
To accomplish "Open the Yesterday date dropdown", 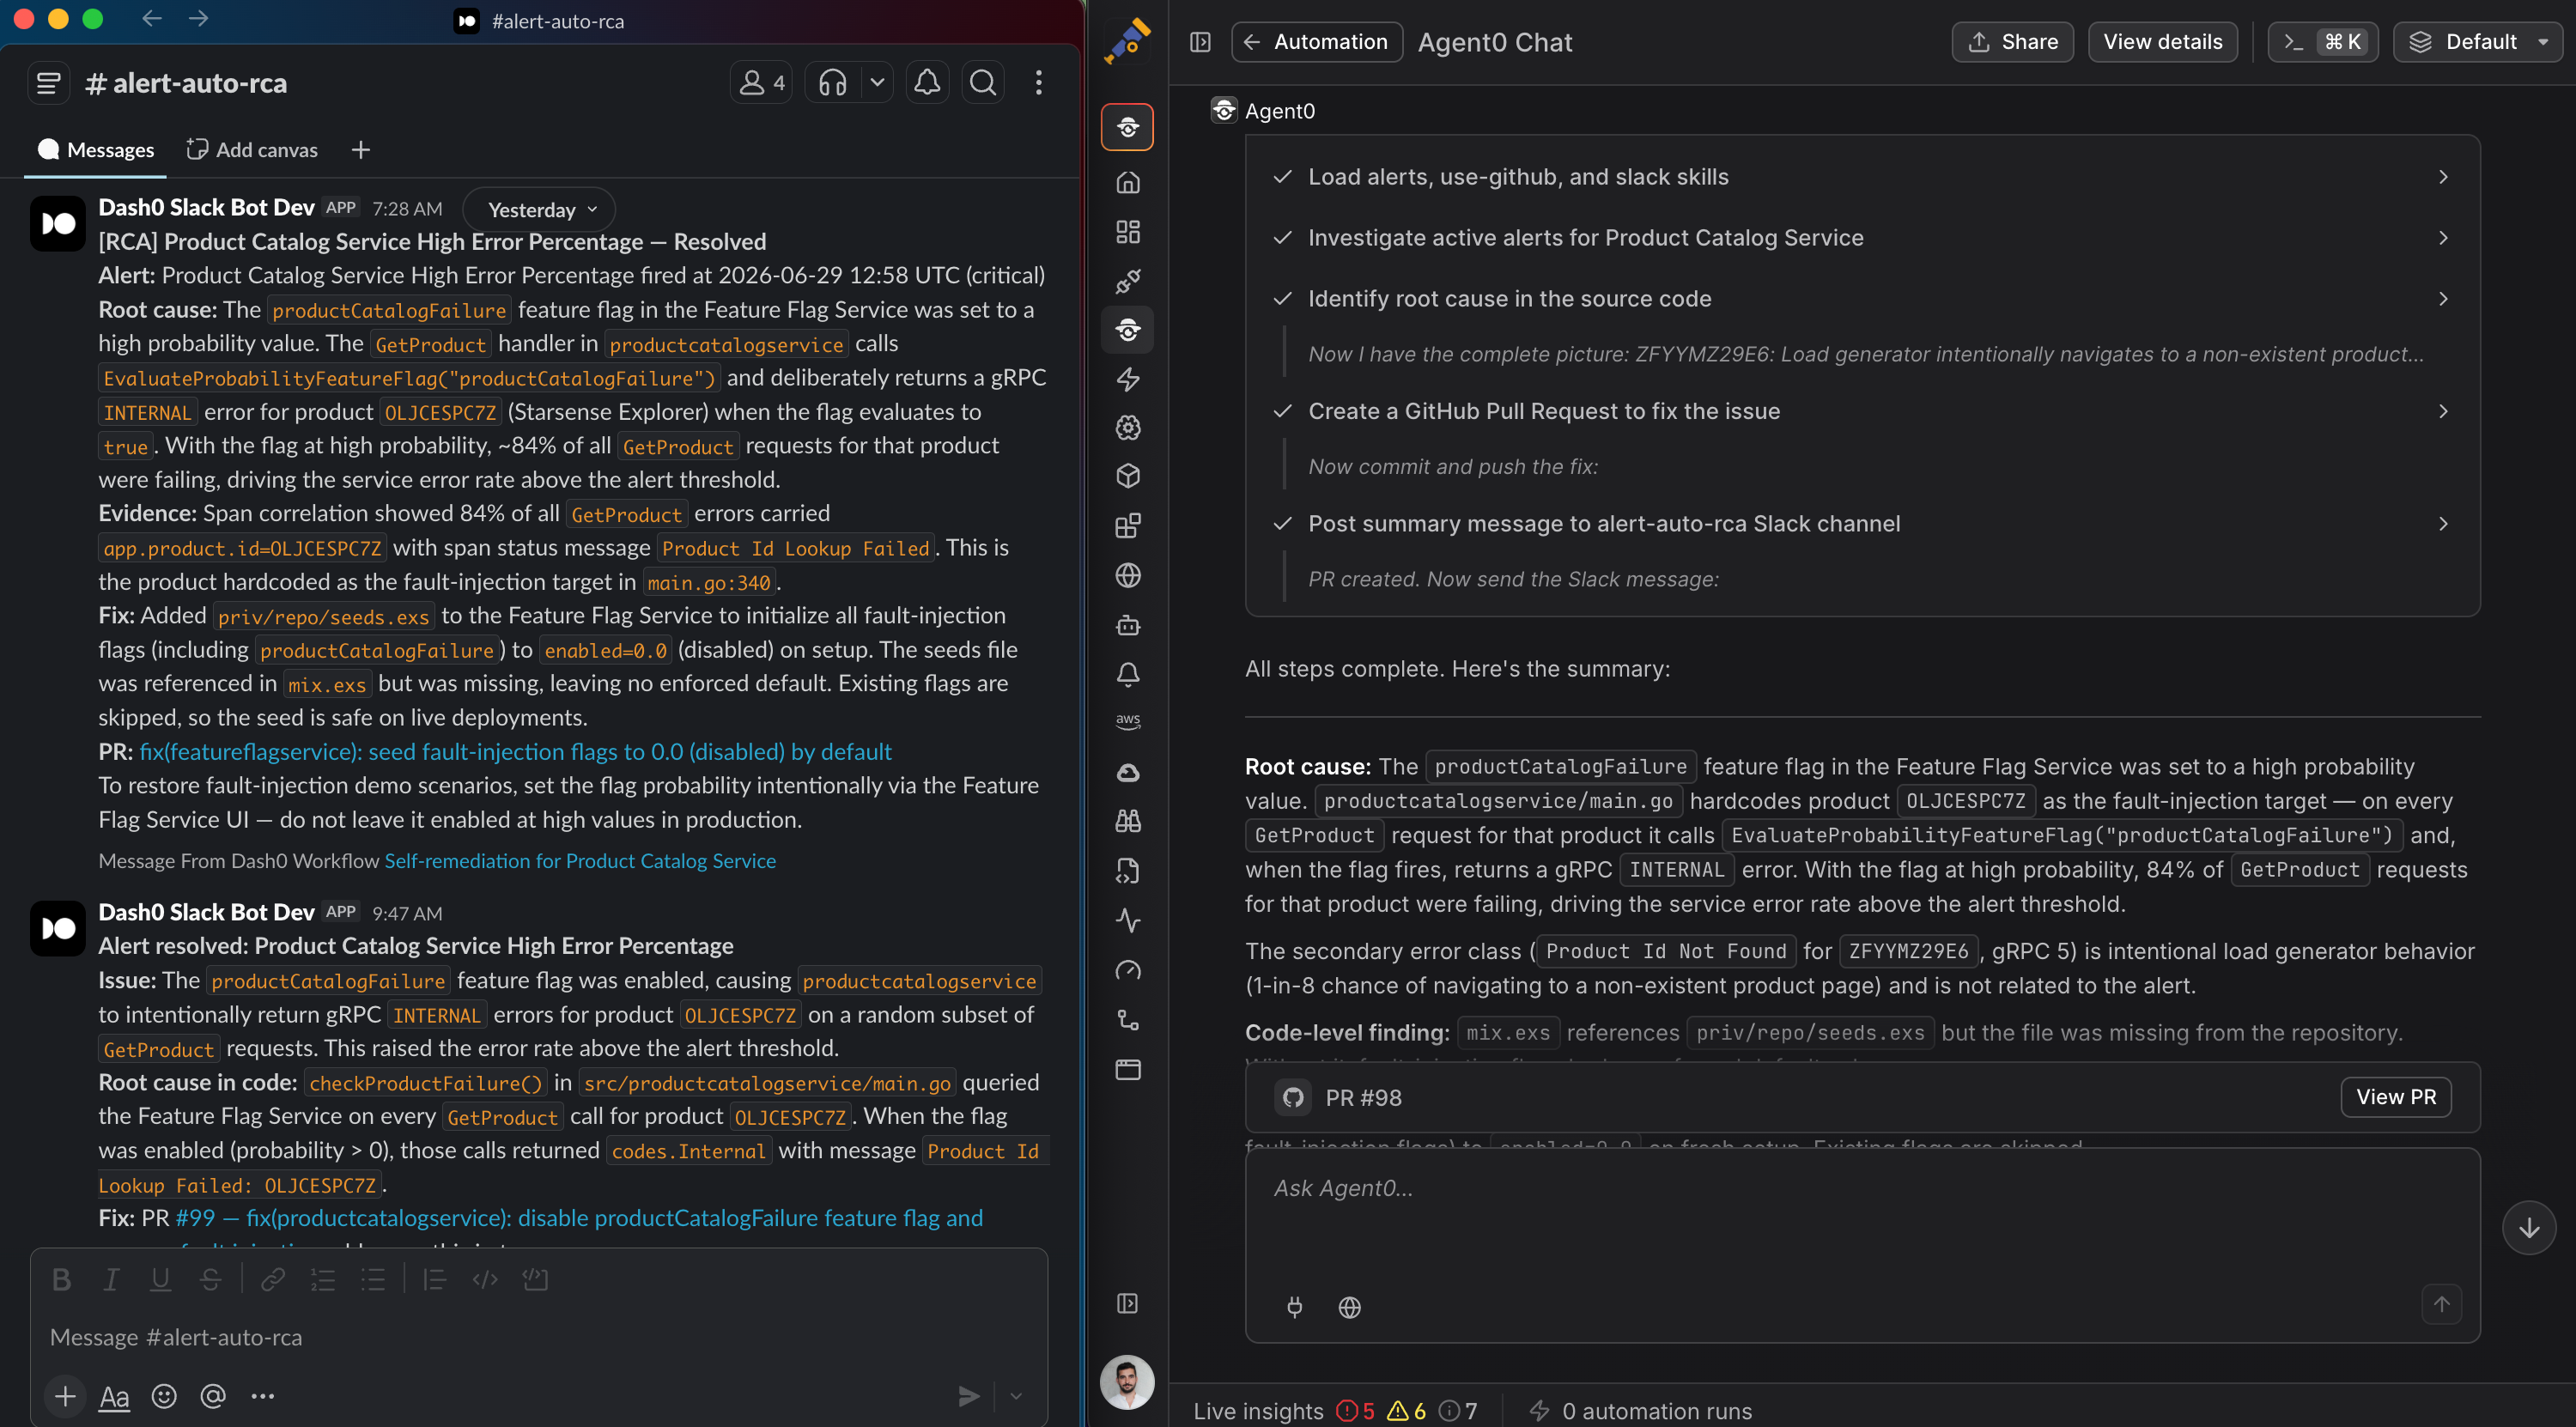I will pyautogui.click(x=541, y=209).
